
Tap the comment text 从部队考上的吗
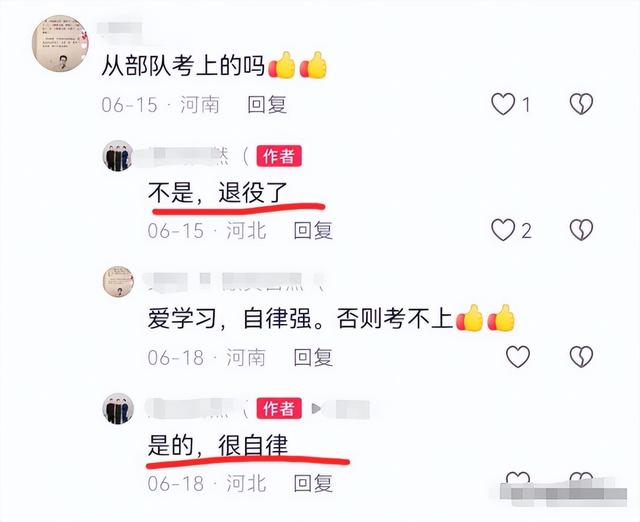pos(183,65)
